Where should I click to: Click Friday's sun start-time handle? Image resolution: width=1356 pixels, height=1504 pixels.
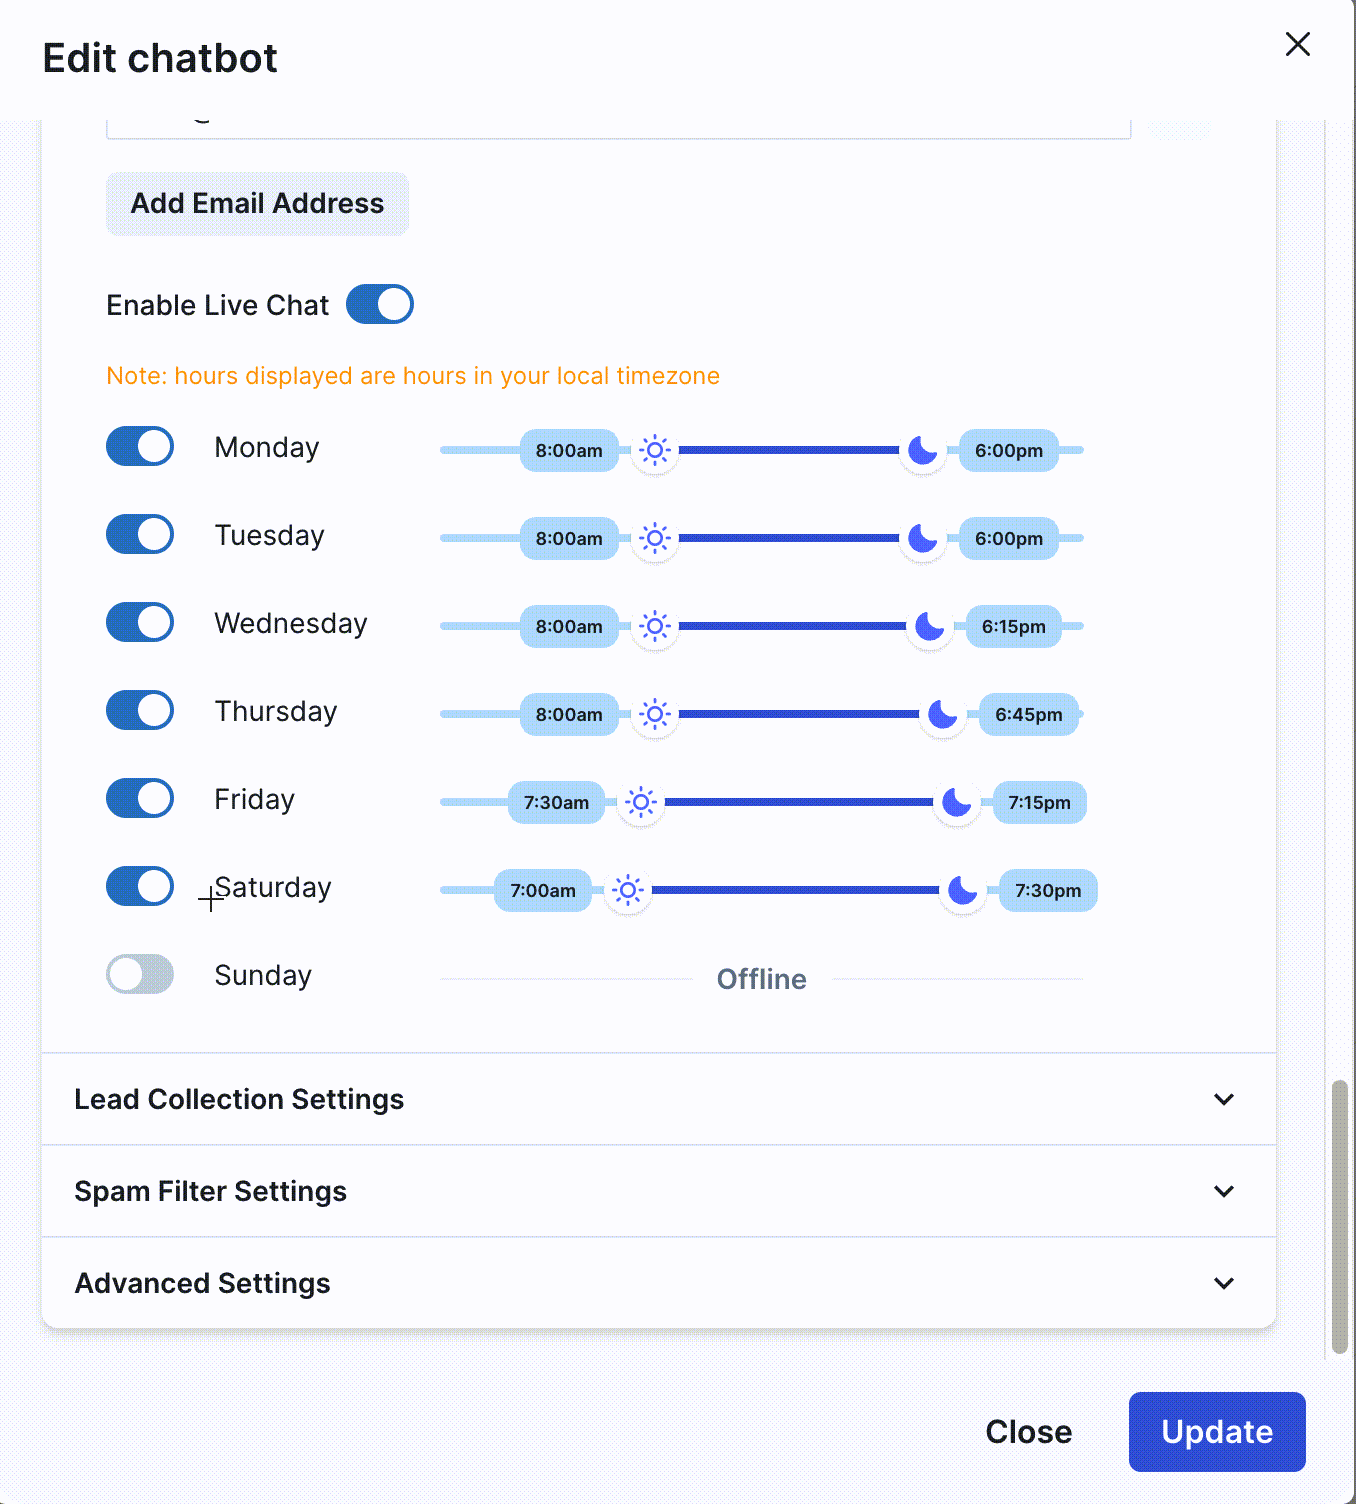641,803
